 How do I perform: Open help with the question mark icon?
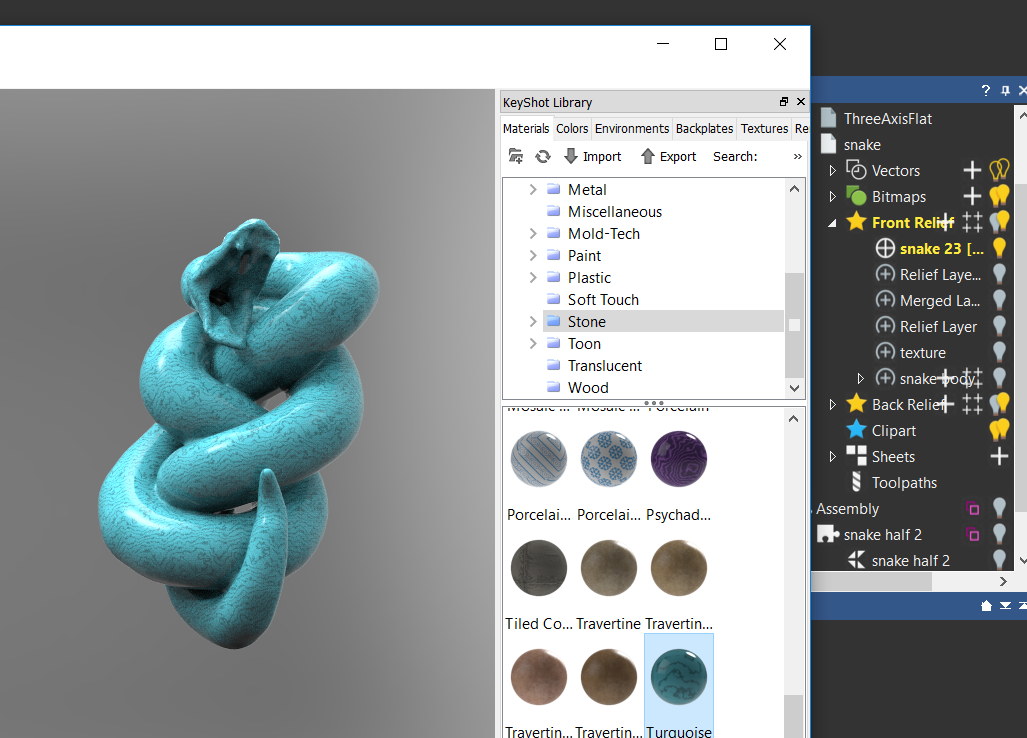tap(986, 90)
